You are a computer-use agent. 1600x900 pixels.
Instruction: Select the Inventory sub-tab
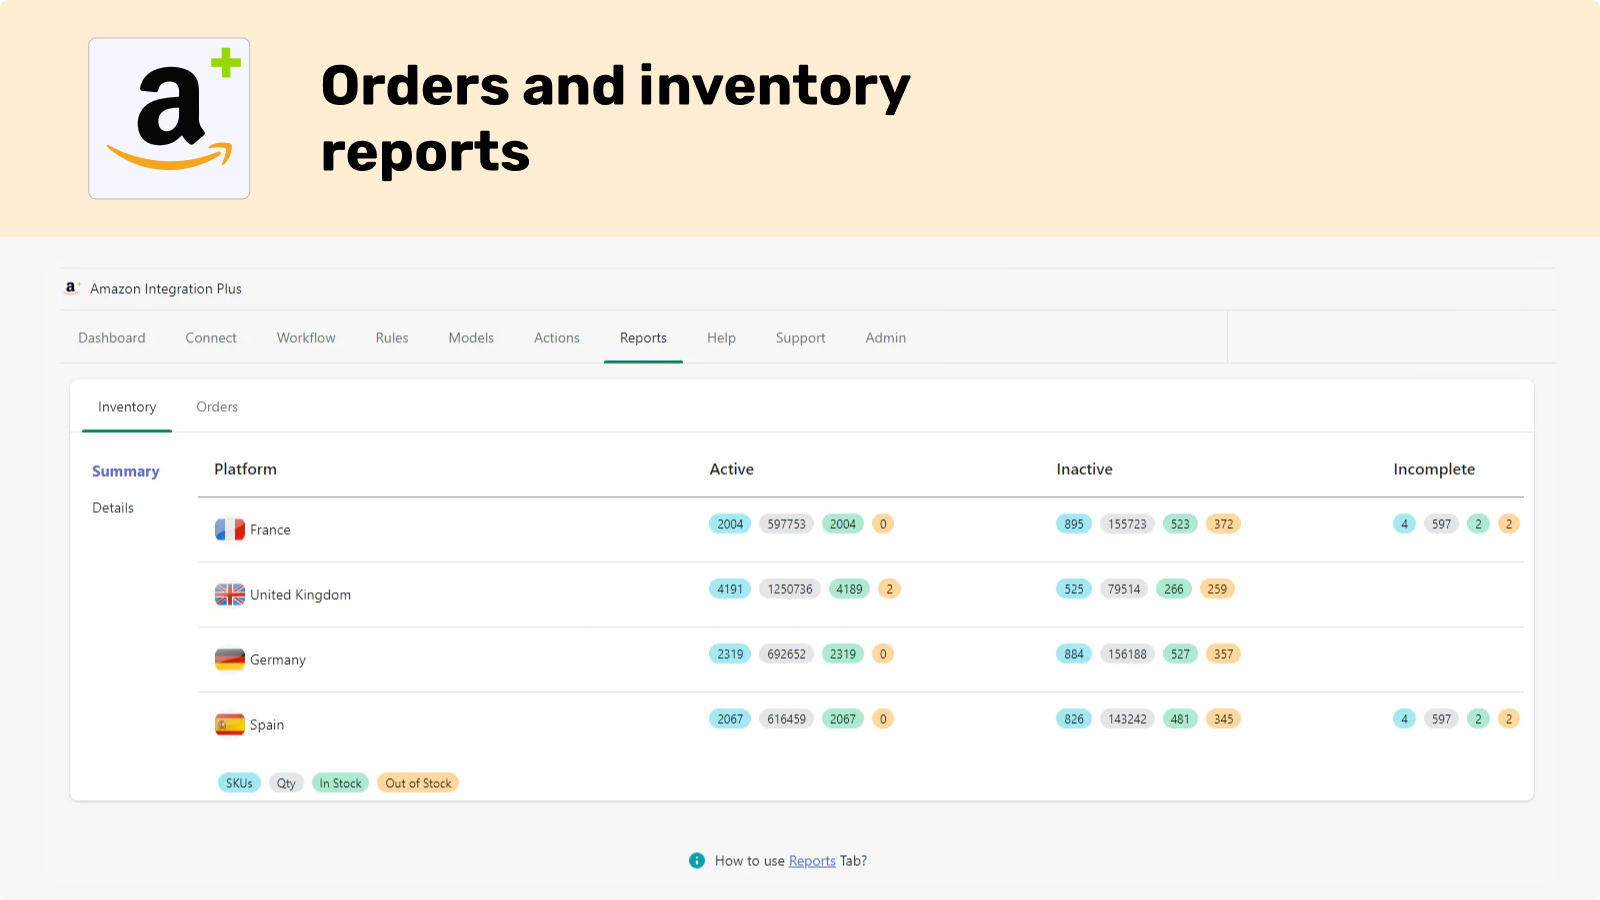pos(127,407)
